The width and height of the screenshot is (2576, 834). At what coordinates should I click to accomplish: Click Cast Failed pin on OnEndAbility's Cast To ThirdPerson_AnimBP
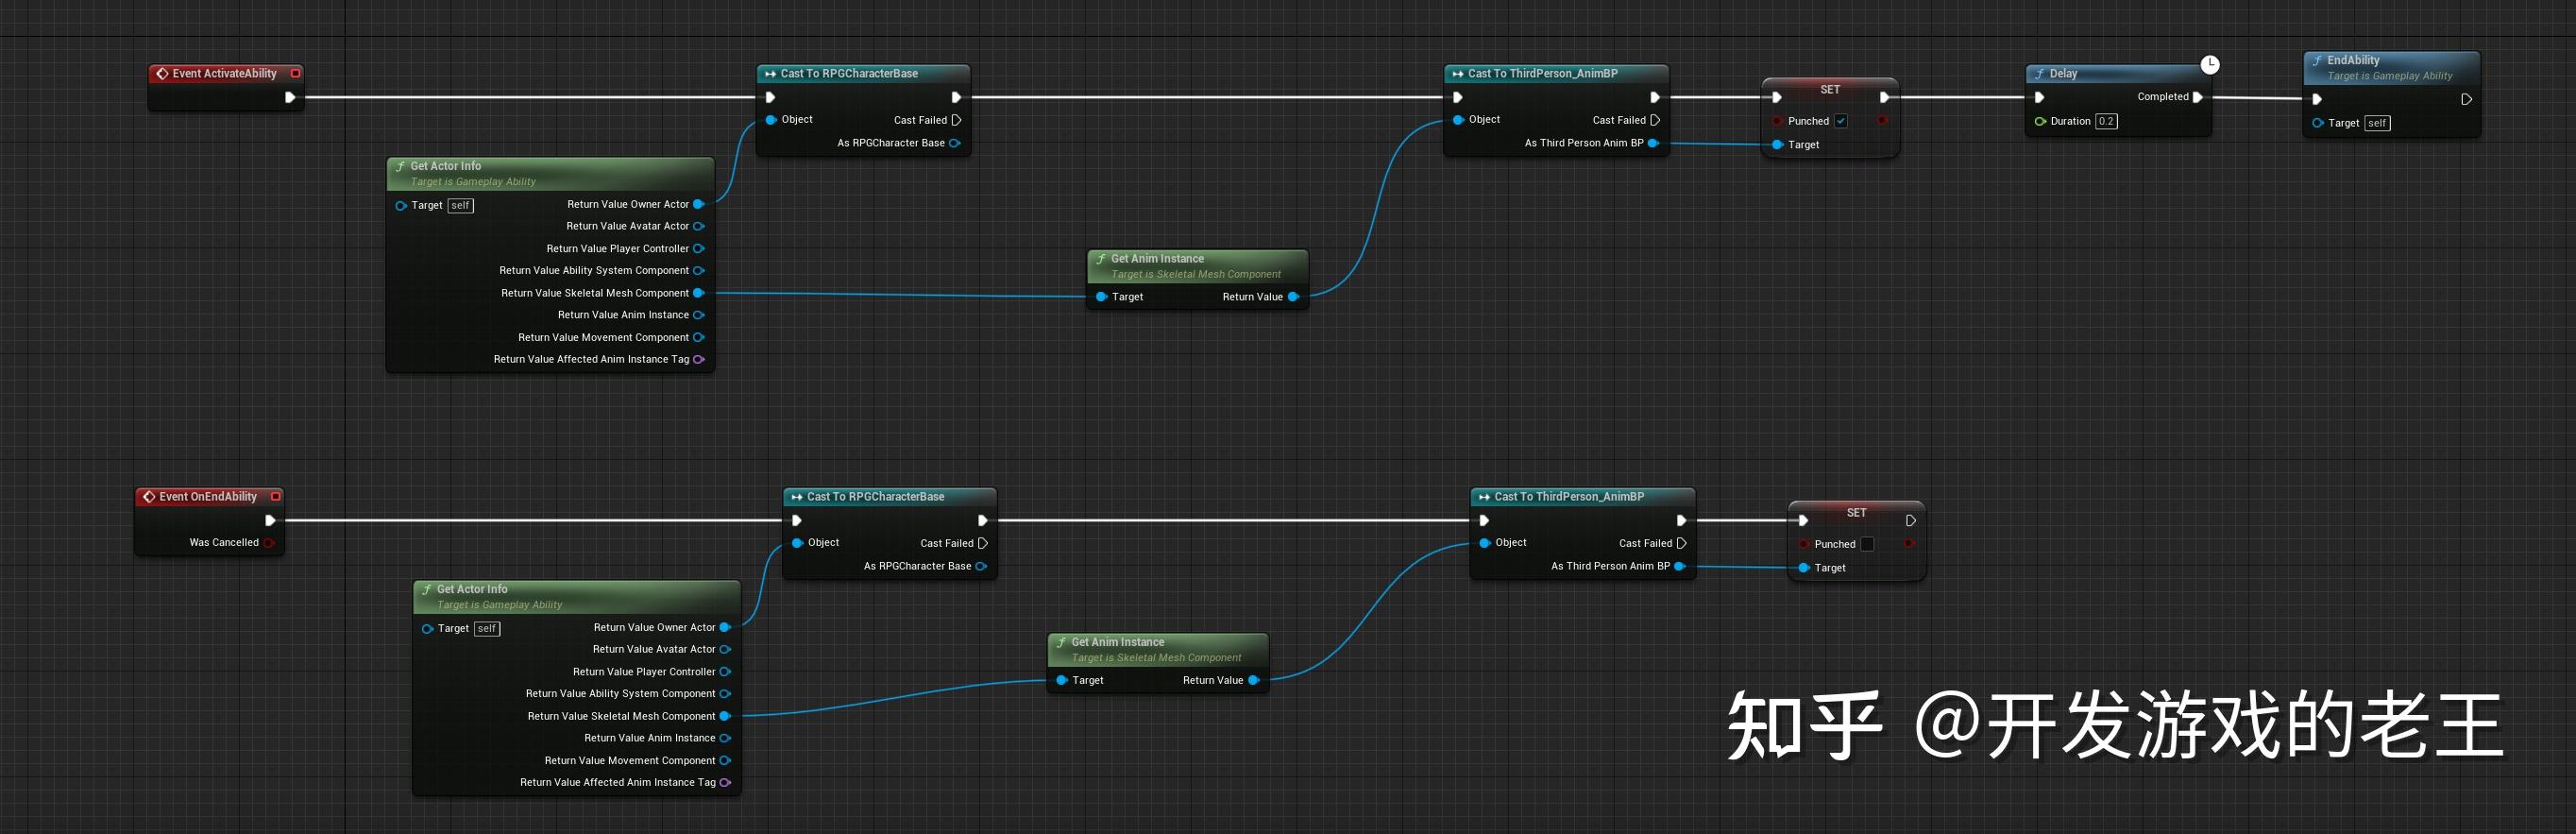(x=1681, y=543)
